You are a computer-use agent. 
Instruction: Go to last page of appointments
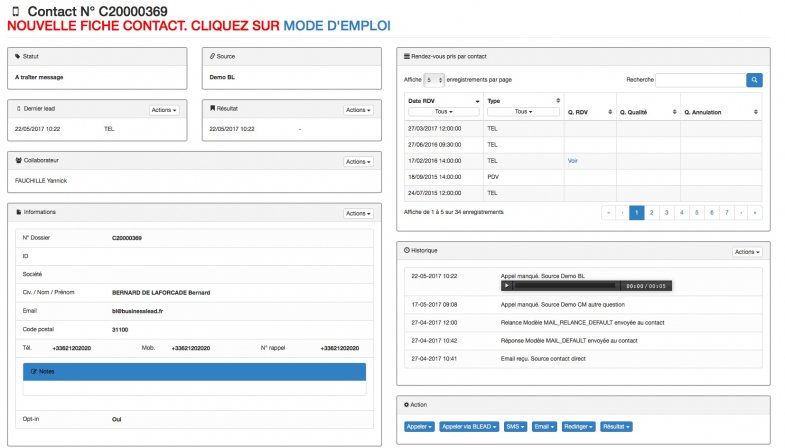tap(755, 212)
